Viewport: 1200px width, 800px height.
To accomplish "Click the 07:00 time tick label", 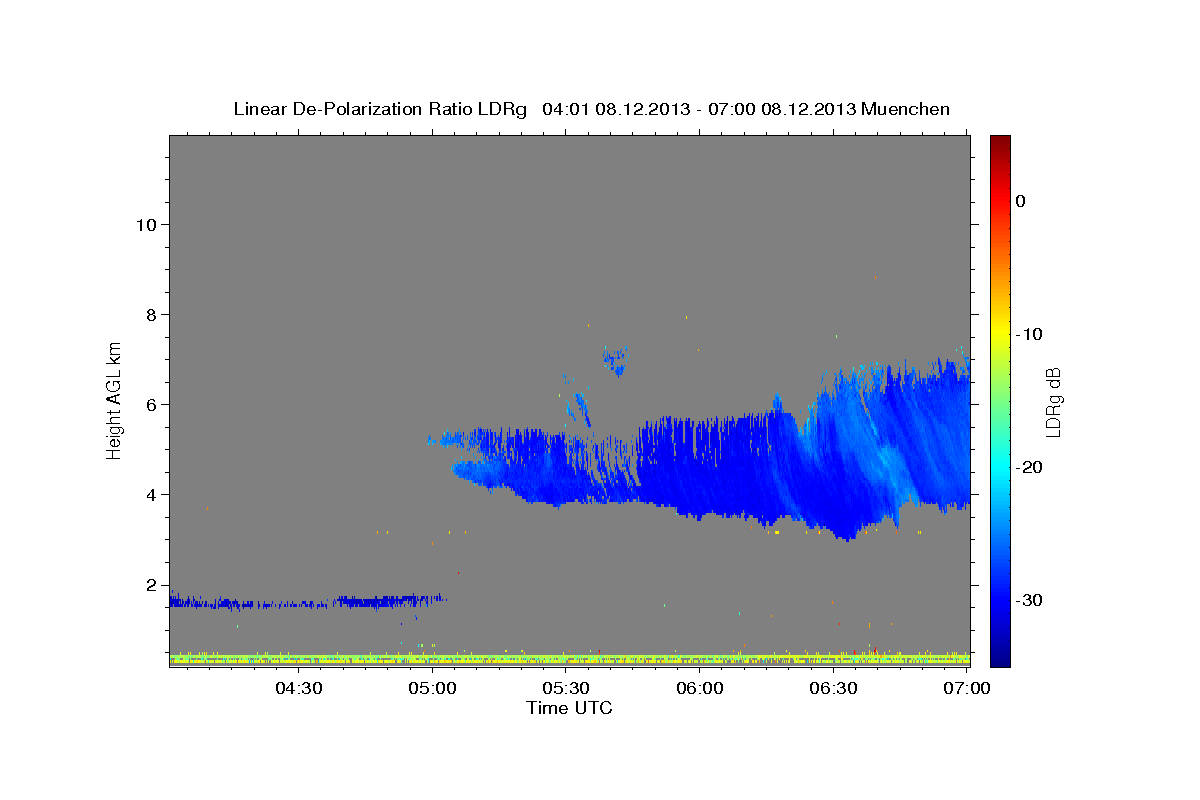I will click(x=967, y=689).
